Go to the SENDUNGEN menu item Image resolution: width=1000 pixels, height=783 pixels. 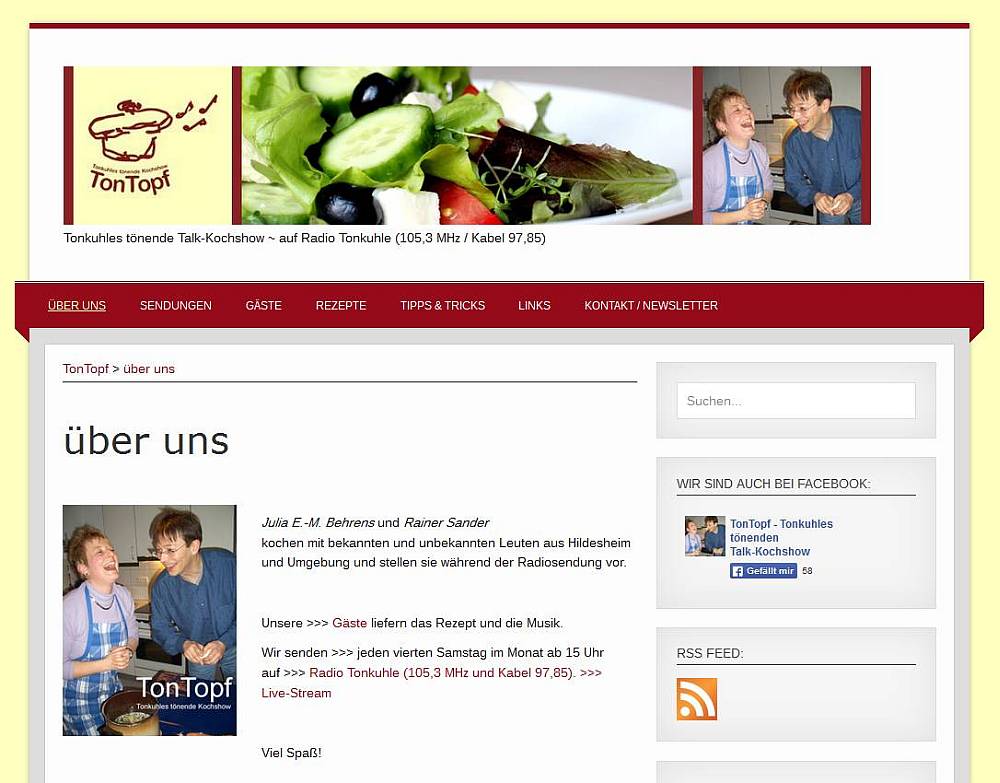coord(175,305)
